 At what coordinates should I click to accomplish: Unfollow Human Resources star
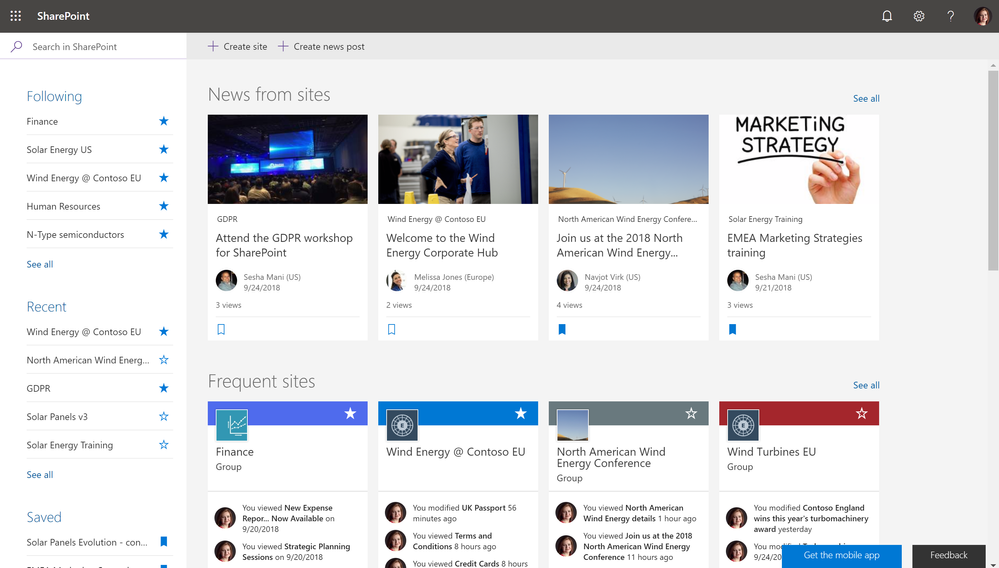coord(164,206)
